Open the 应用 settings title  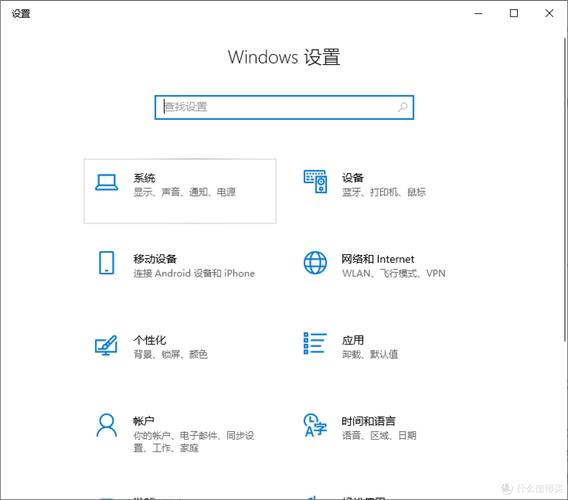353,340
